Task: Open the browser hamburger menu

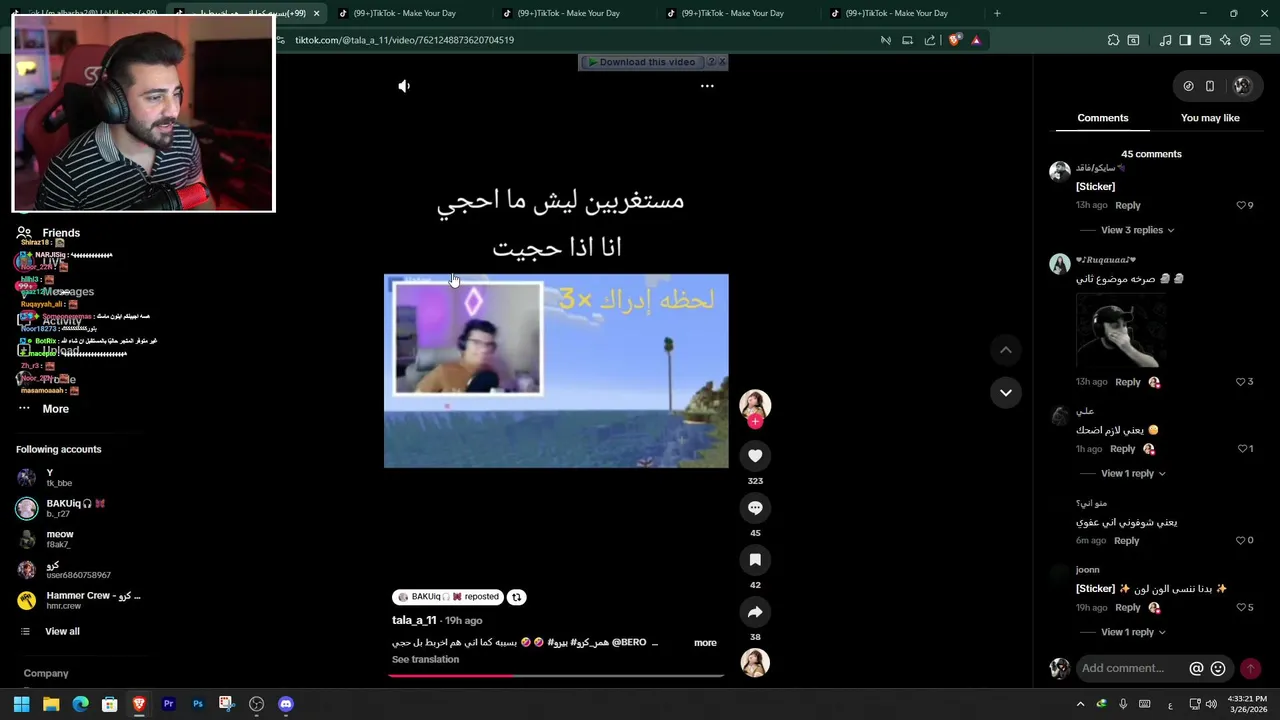Action: [x=1266, y=40]
